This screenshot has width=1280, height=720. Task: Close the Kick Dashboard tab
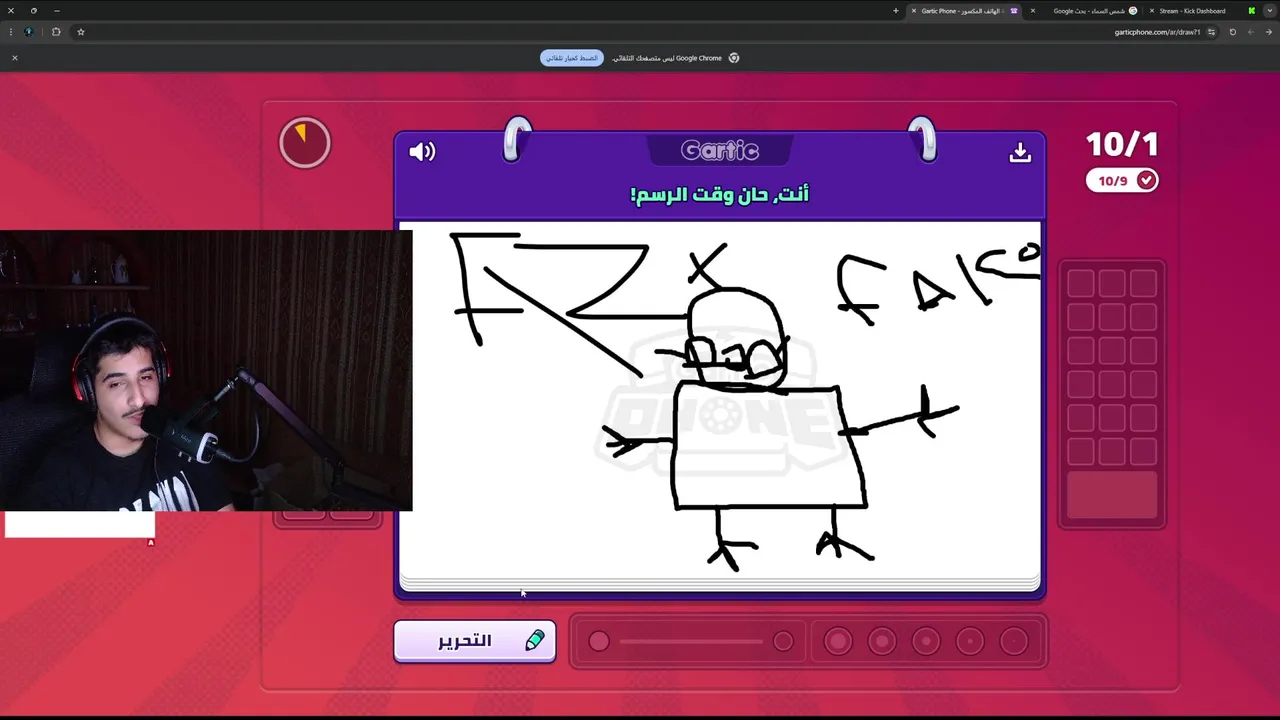coord(1151,11)
